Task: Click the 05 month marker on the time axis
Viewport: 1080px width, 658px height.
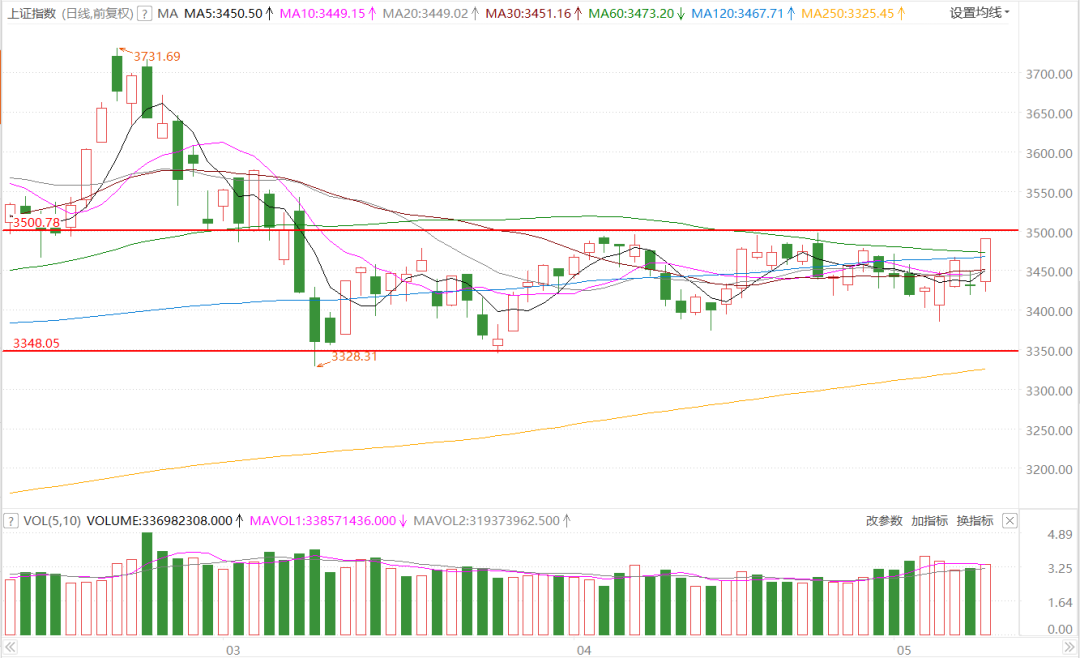Action: click(x=904, y=650)
